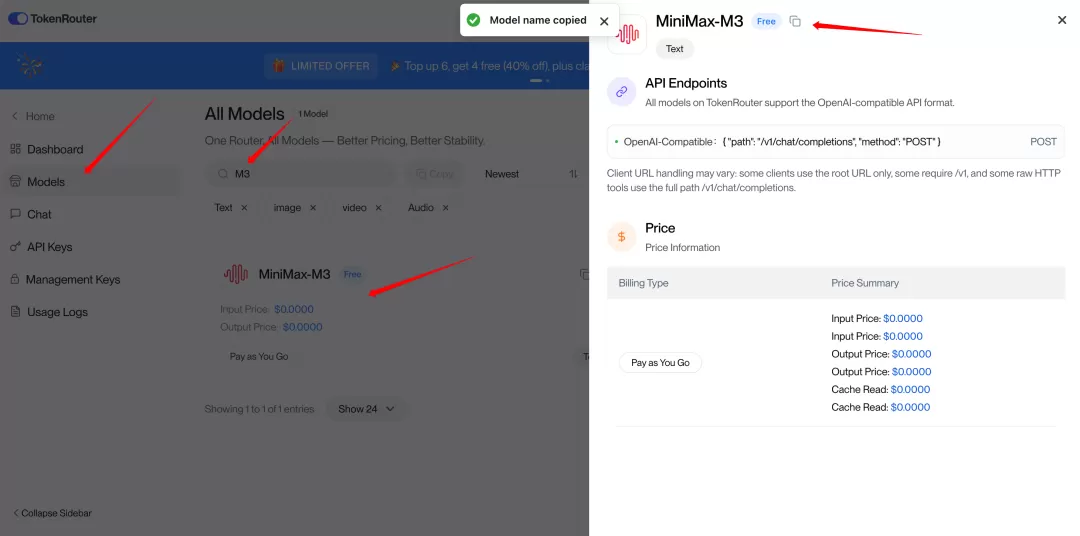Click copy icon on MiniMax-M3 card
This screenshot has width=1080, height=536.
(x=584, y=274)
